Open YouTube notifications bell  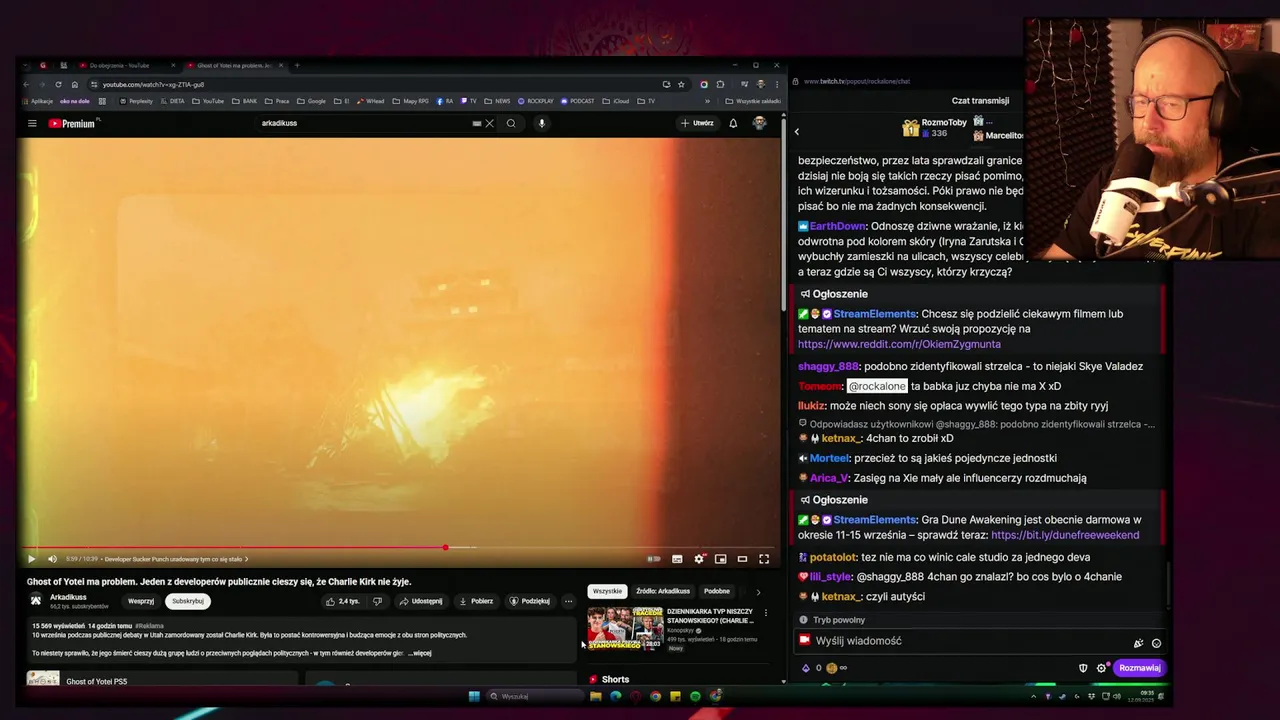click(733, 123)
